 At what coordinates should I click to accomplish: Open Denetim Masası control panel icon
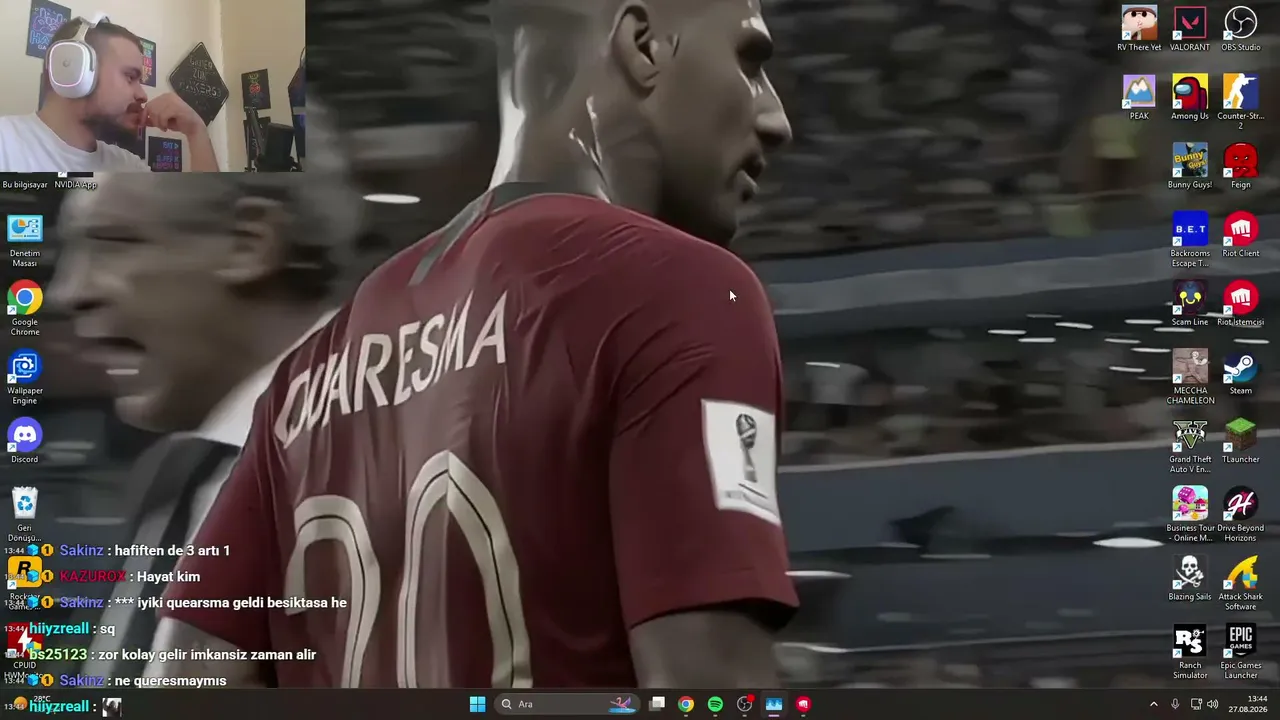25,240
